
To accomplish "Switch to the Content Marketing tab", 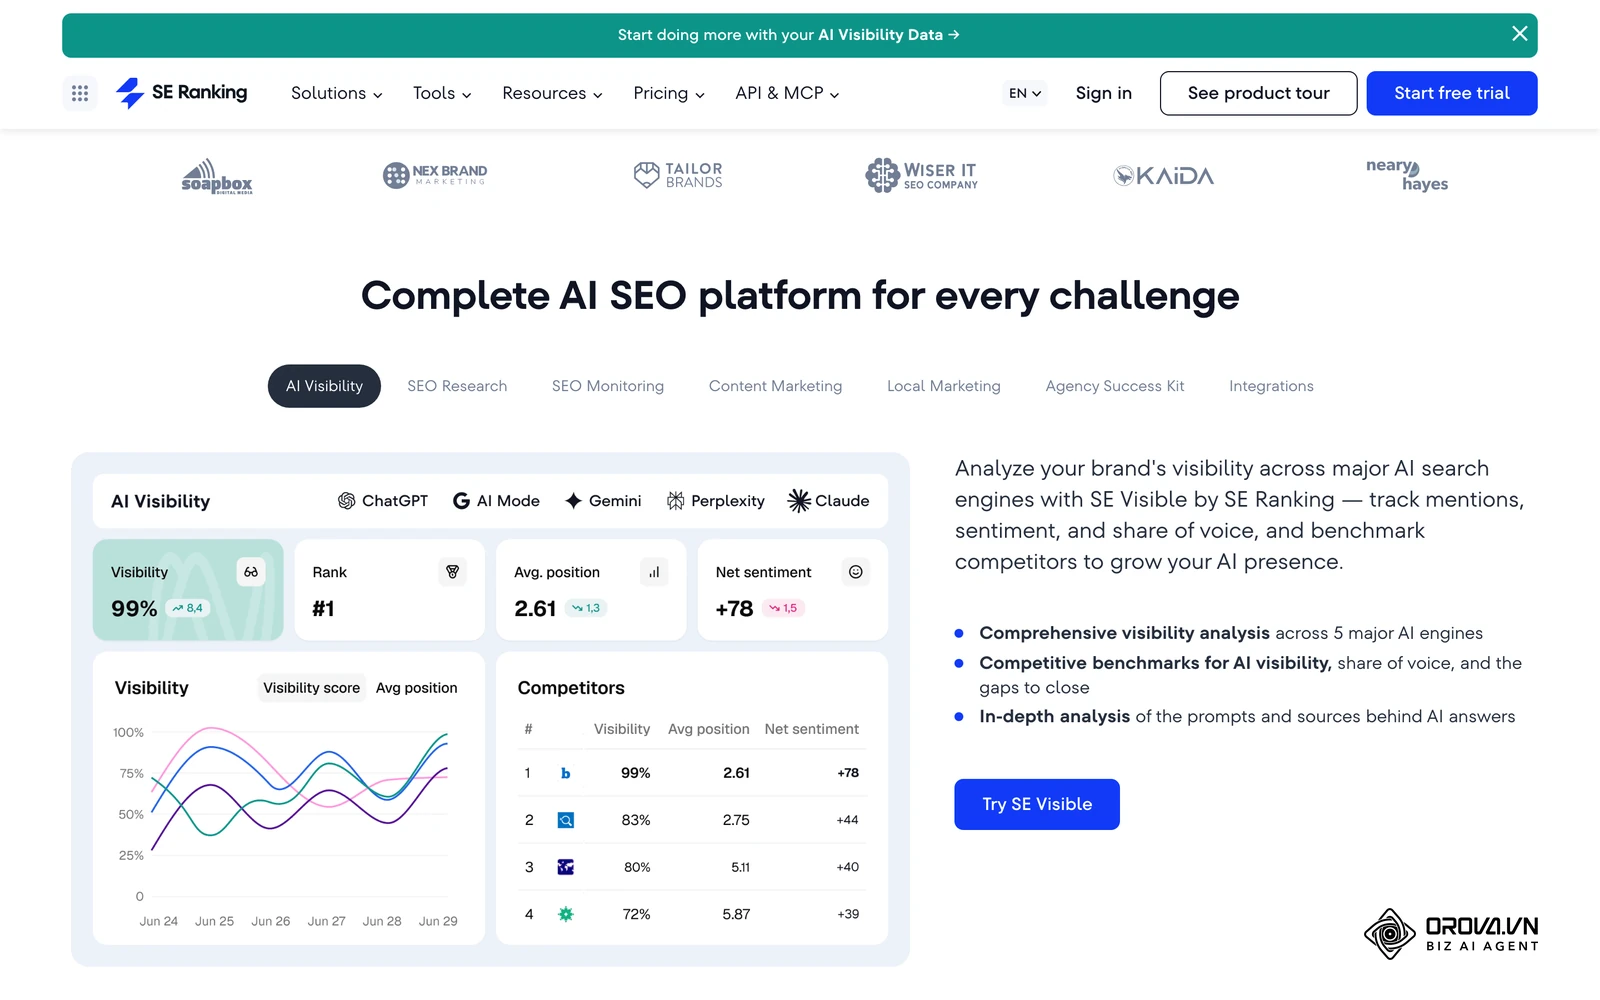I will click(x=775, y=386).
